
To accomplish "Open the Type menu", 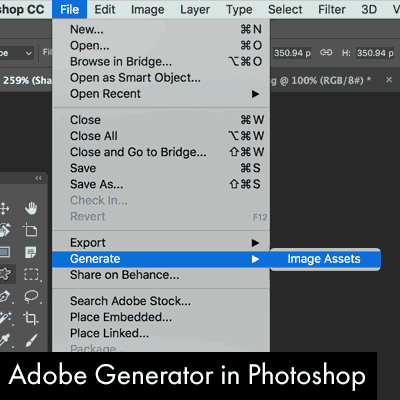I will tap(239, 9).
